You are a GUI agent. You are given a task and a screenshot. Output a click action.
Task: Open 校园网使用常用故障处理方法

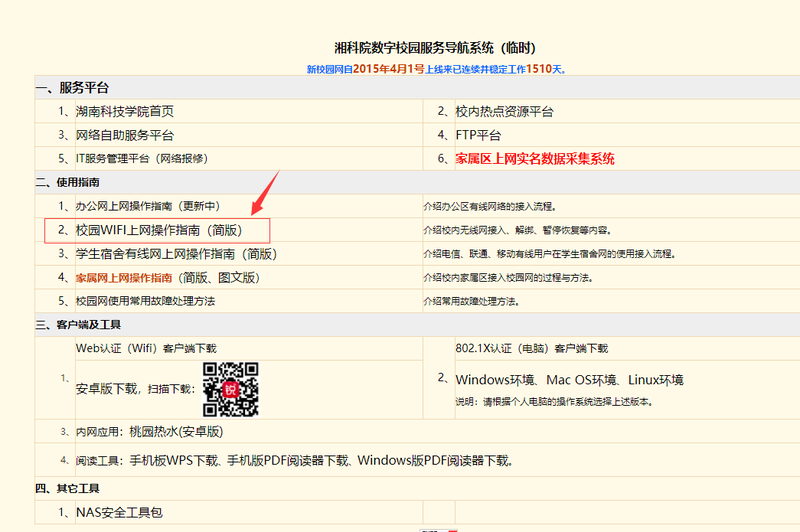(145, 300)
